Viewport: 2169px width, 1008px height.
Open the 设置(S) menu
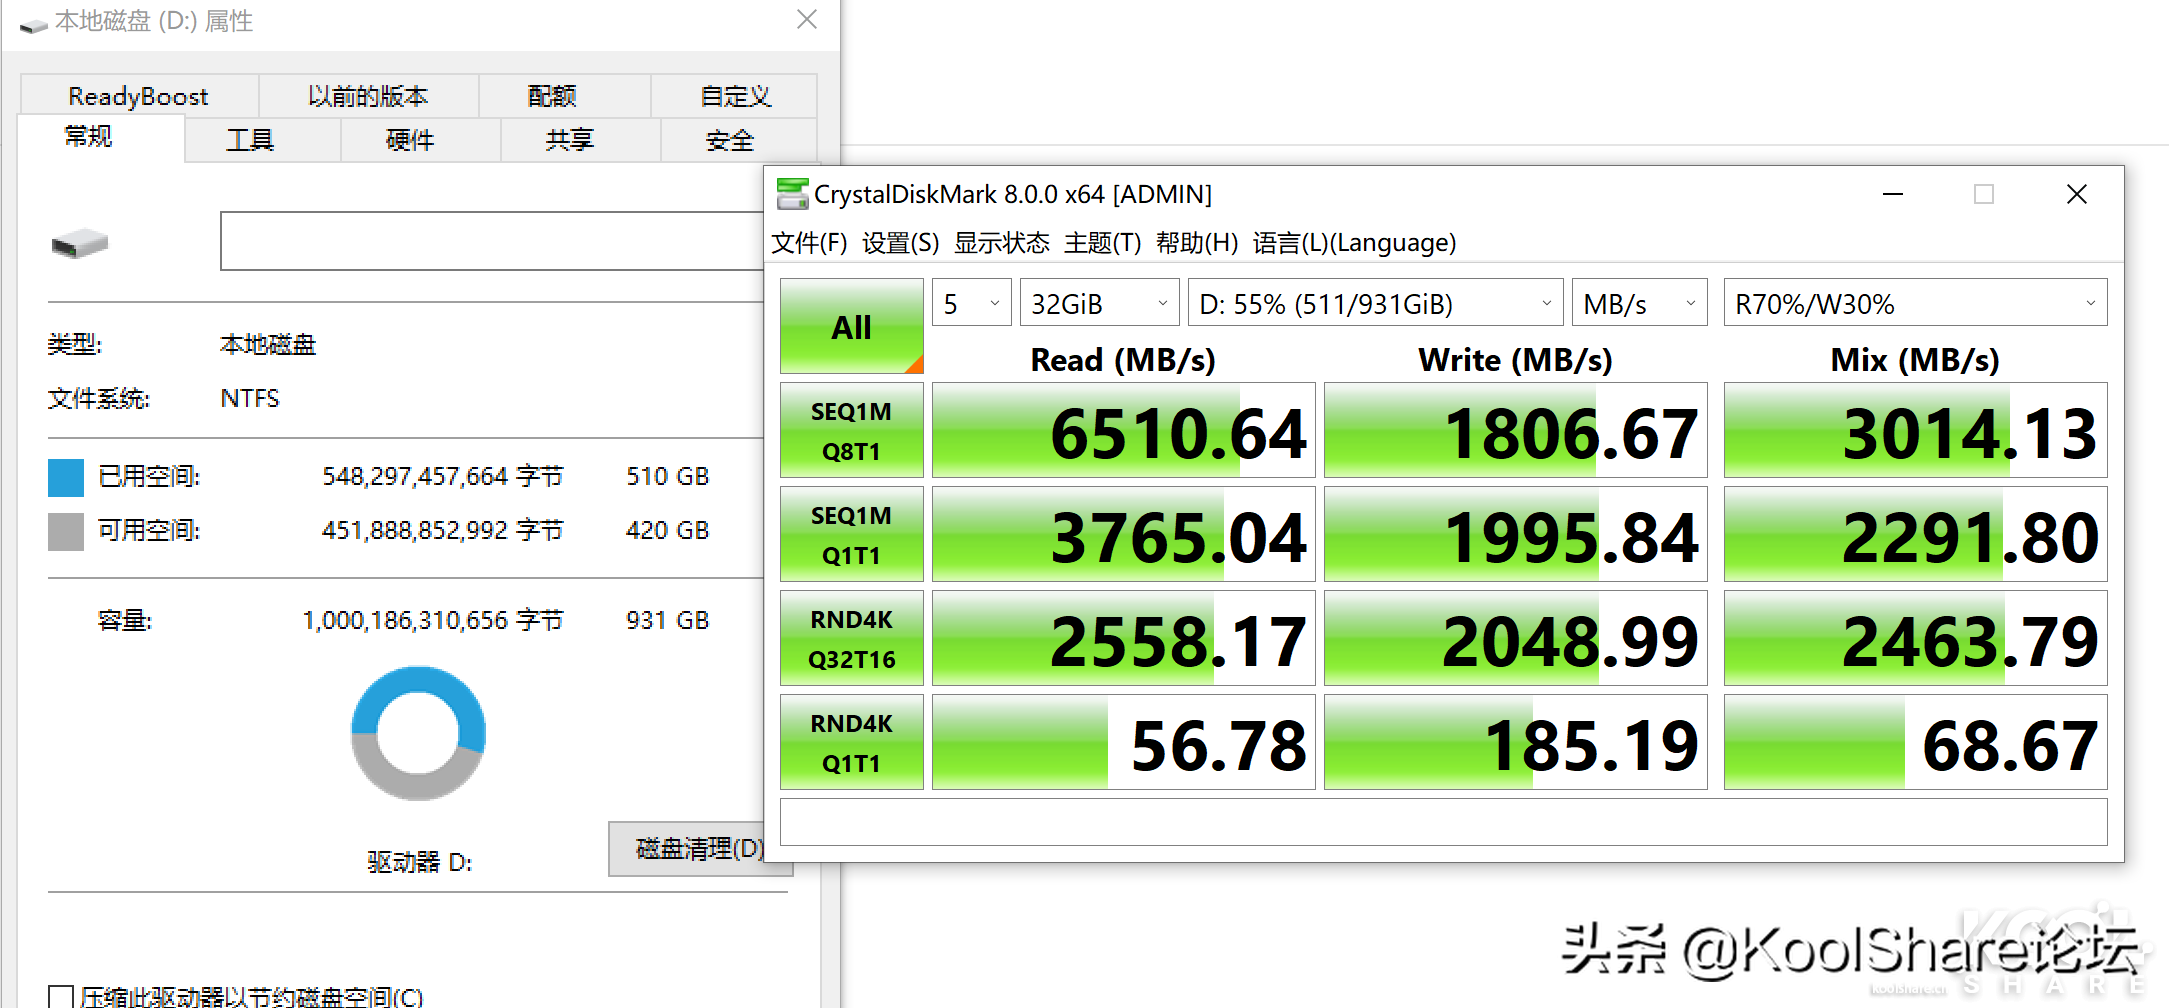pos(900,243)
